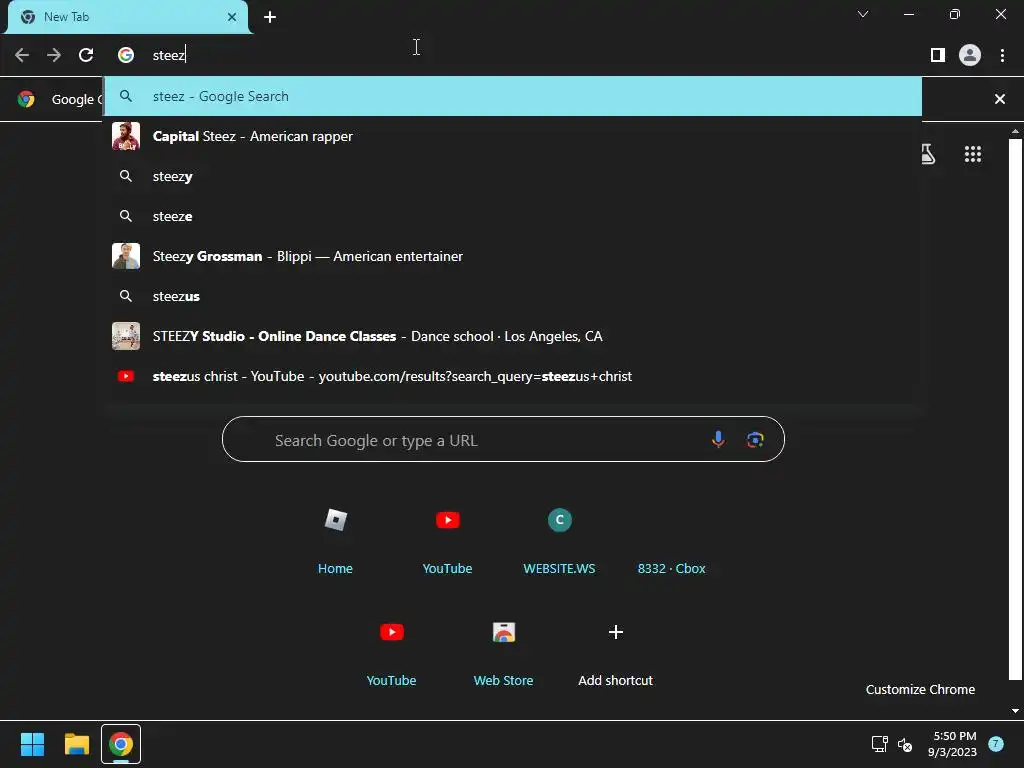Click Chrome icon in the taskbar

pos(121,744)
